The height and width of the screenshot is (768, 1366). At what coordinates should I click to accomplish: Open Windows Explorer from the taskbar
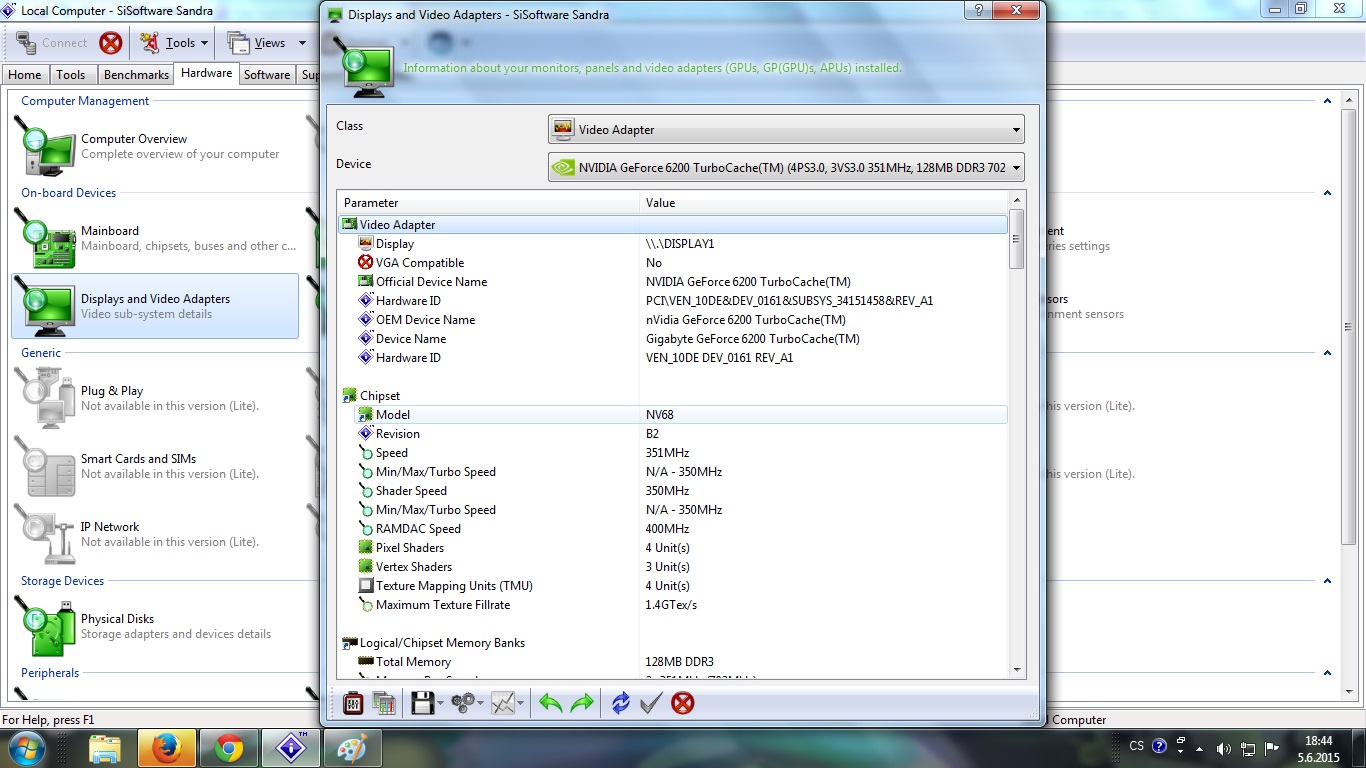coord(105,747)
